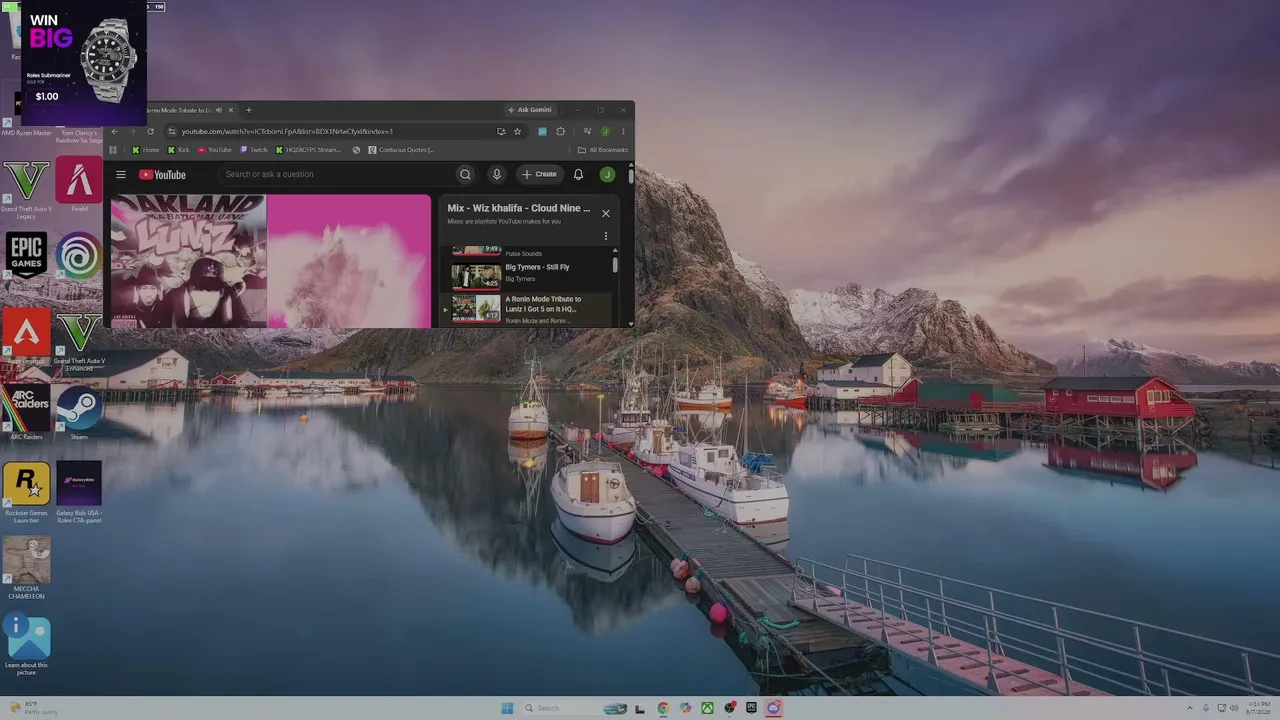The height and width of the screenshot is (720, 1280).
Task: Open the Kick bookmark
Action: pos(178,150)
